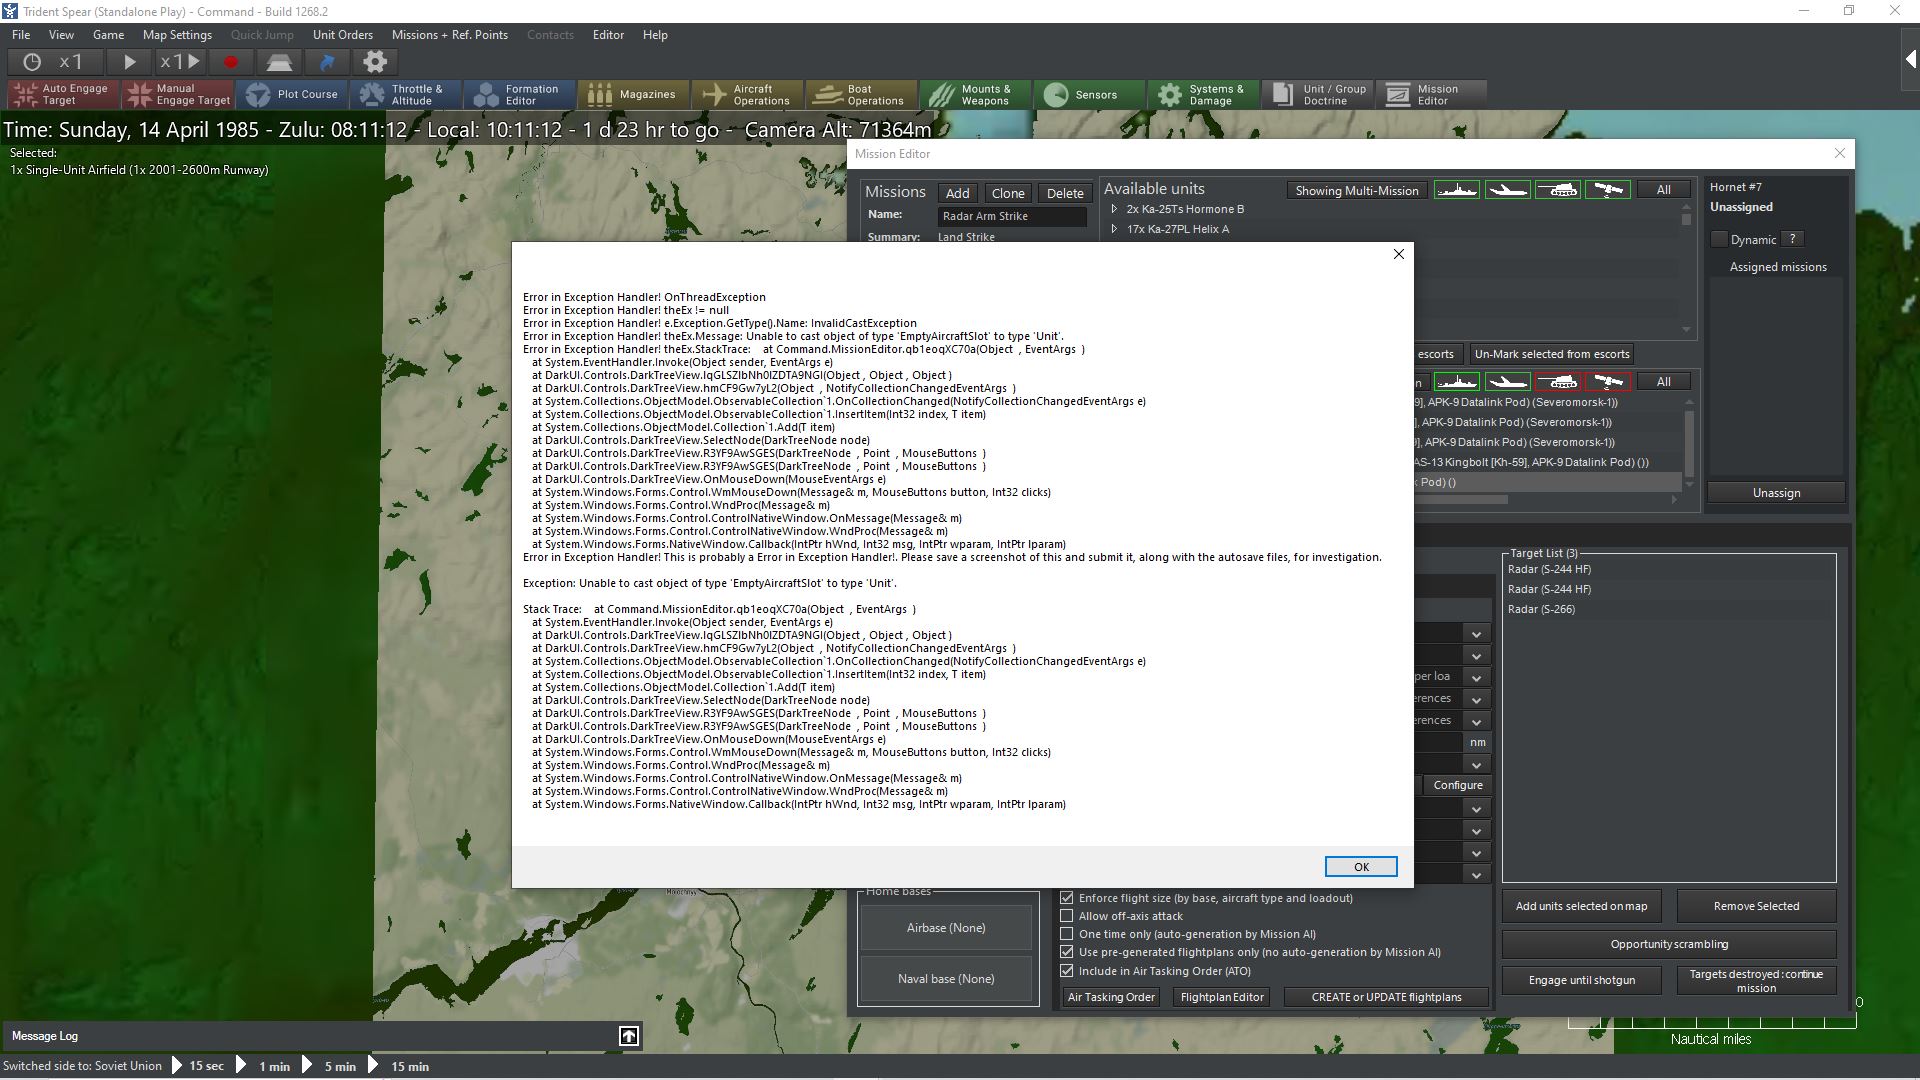Expand the 17x Ka-27PL Helix A node
1920x1080 pixels.
click(1114, 229)
